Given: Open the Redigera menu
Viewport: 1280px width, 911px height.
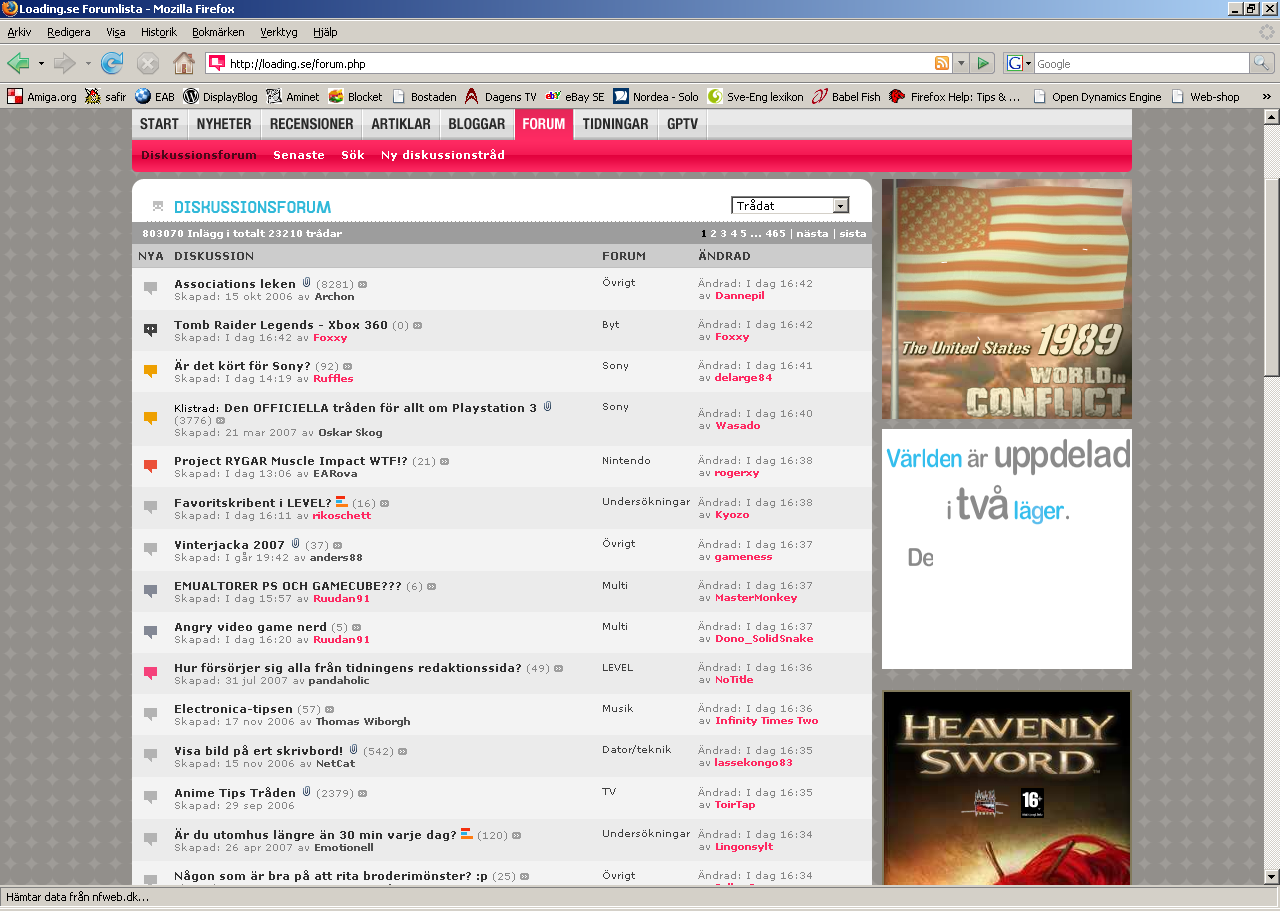Looking at the screenshot, I should pos(69,32).
